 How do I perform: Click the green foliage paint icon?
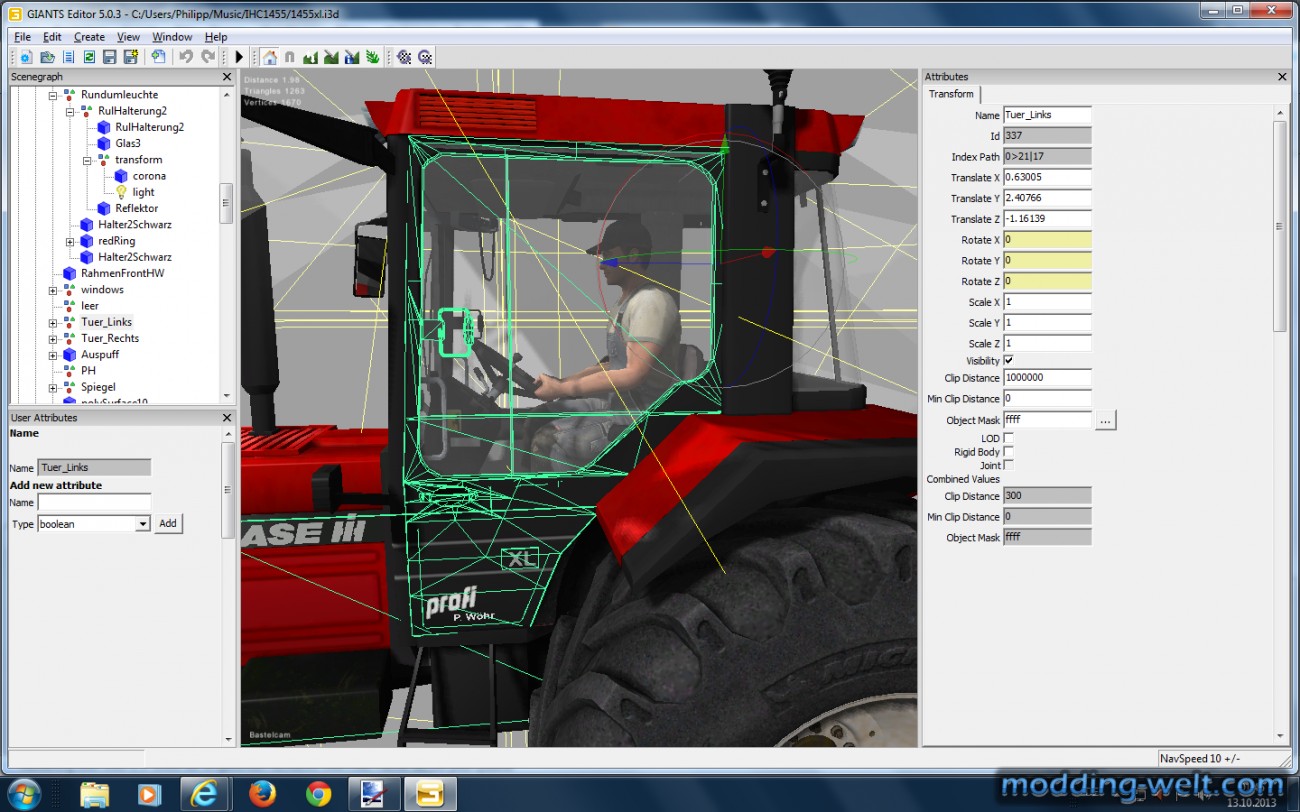click(x=373, y=57)
